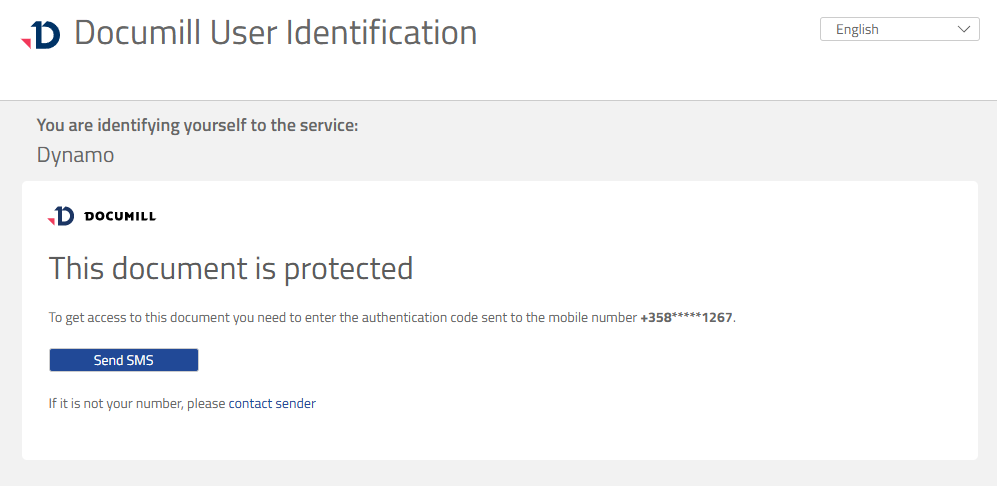This screenshot has width=997, height=486.
Task: Follow the contact sender link
Action: tap(272, 404)
